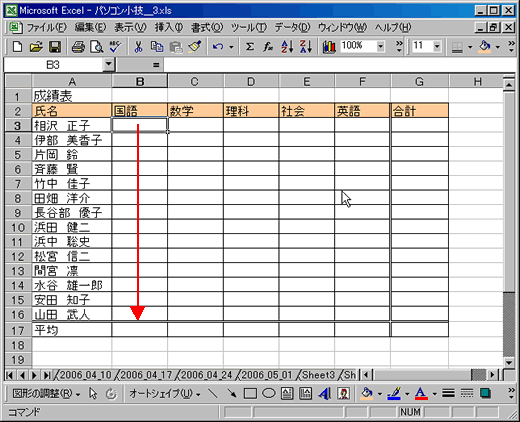Click the Cut scissors icon
This screenshot has width=520, height=422.
pos(138,47)
